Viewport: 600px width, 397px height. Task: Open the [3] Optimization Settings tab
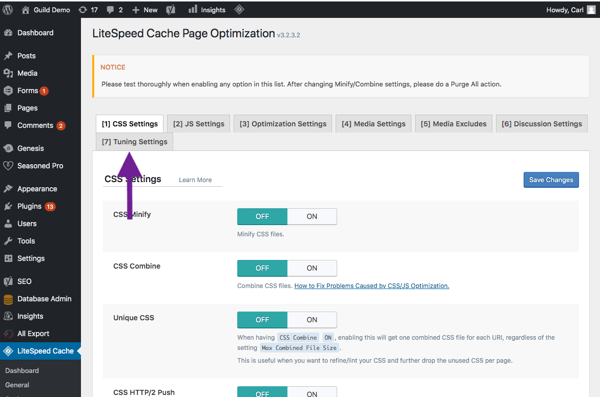(x=283, y=124)
